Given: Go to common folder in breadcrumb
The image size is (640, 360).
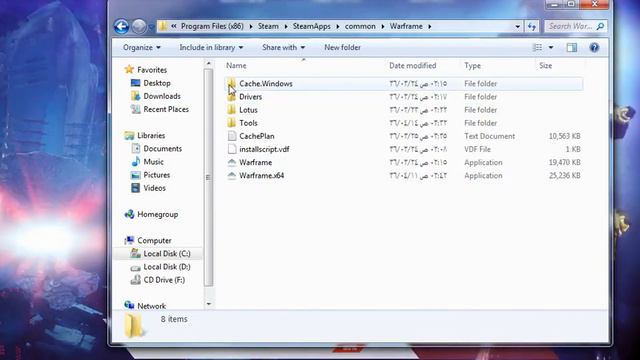Looking at the screenshot, I should (x=360, y=26).
